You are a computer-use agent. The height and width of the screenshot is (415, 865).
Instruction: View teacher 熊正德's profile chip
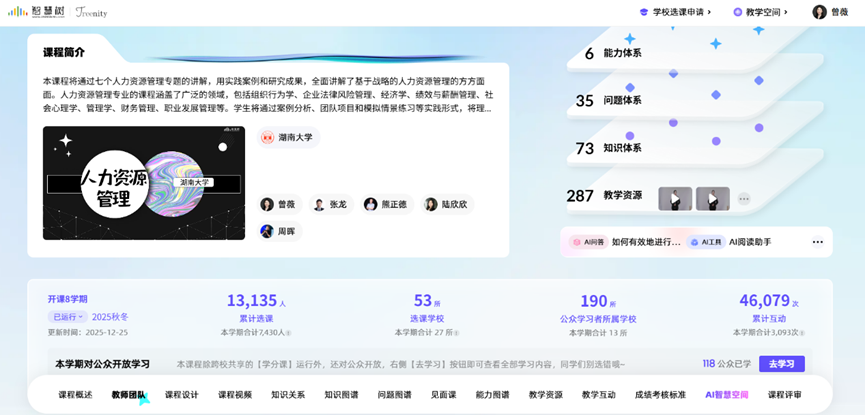pyautogui.click(x=385, y=204)
